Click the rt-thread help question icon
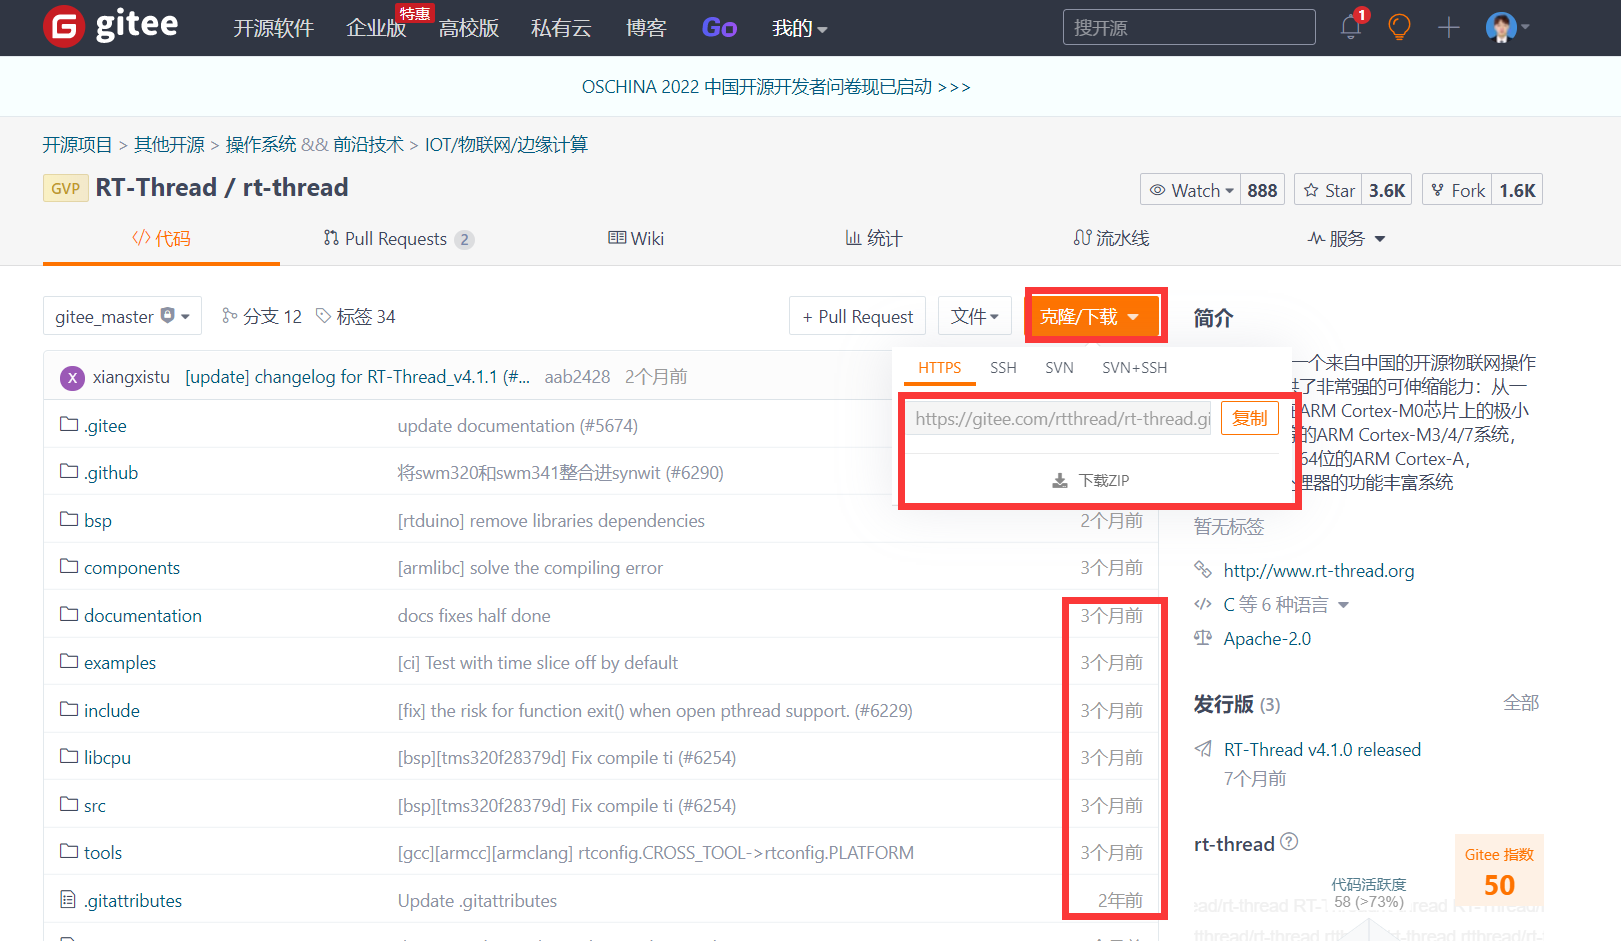The width and height of the screenshot is (1621, 941). coord(1289,842)
